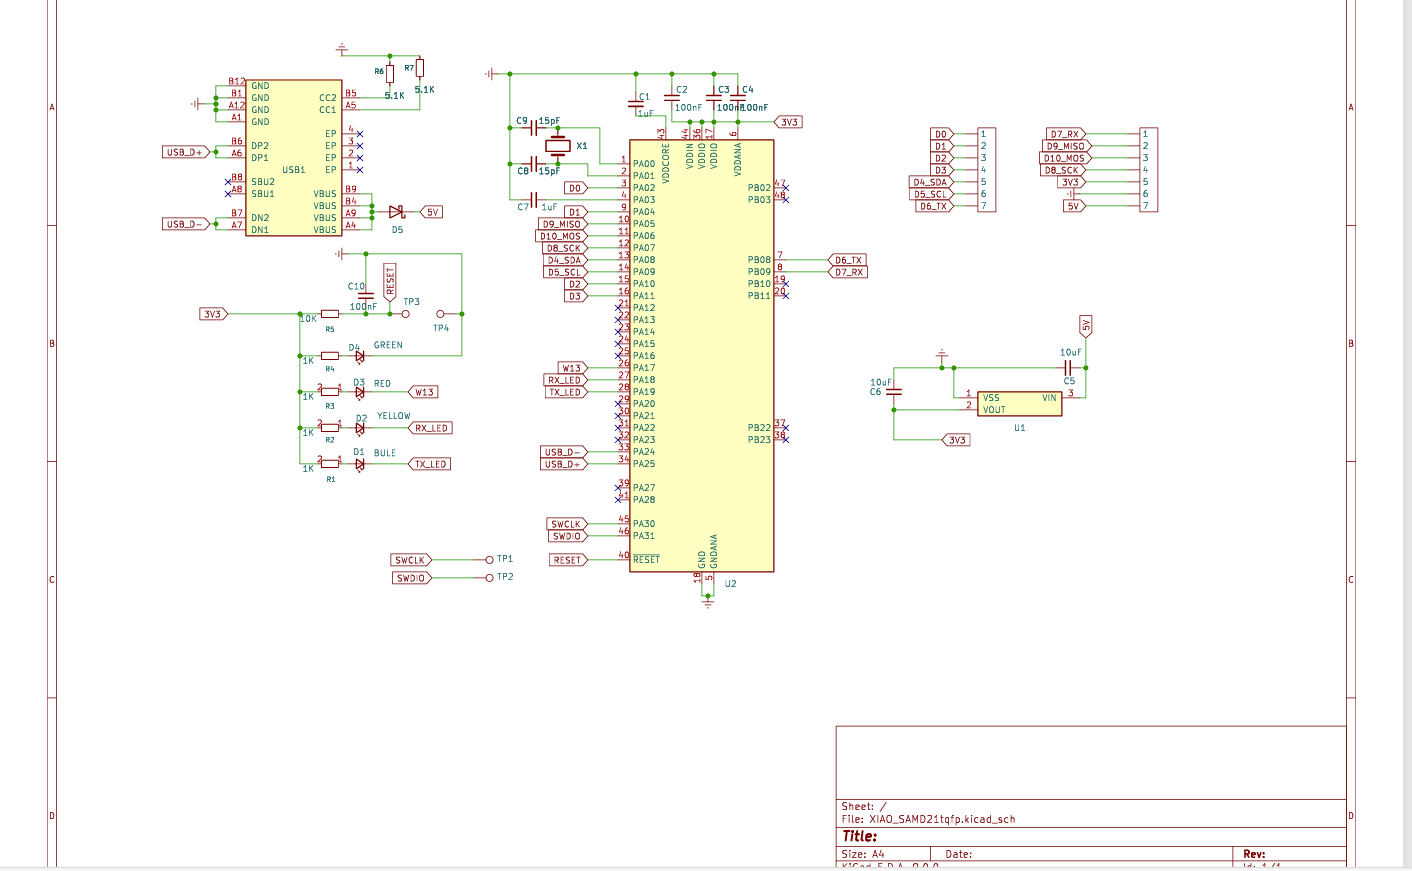The width and height of the screenshot is (1412, 871).
Task: Select the D4_SDA label on connector pin 5
Action: (x=931, y=182)
